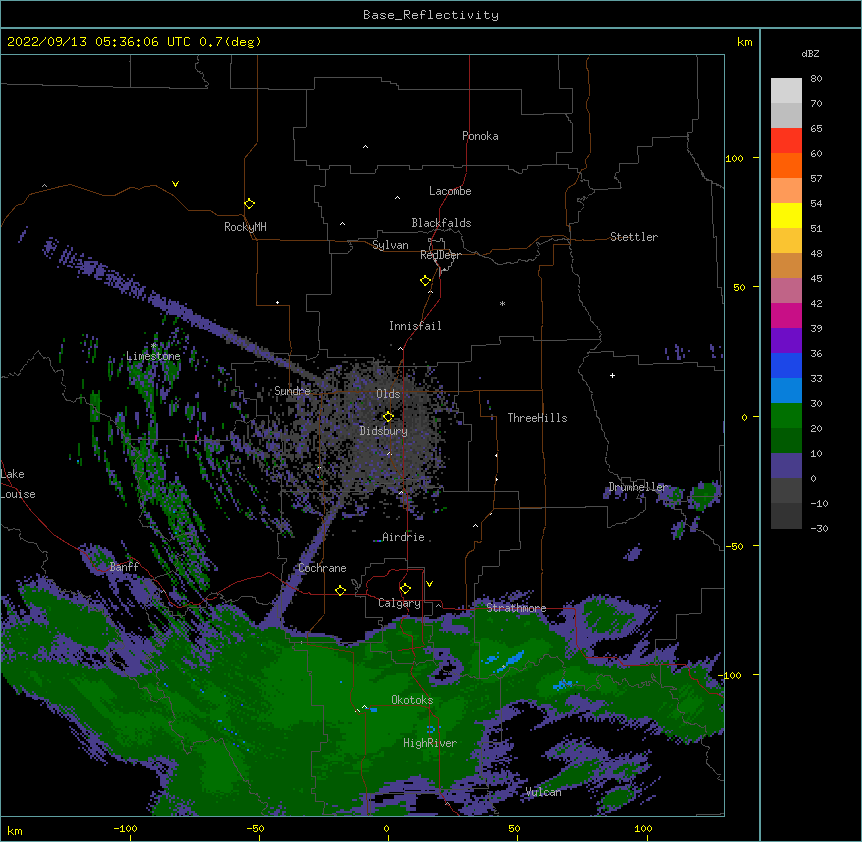Select the Cochrane label
Screen dimensions: 862x842
click(322, 568)
